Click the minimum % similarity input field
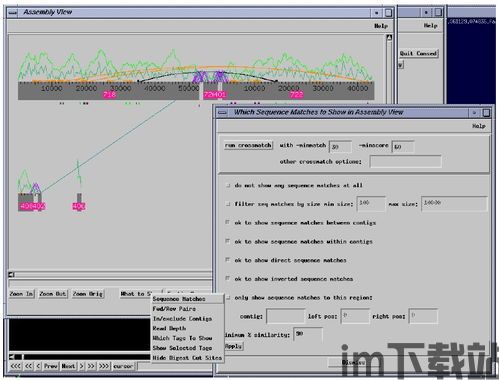The width and height of the screenshot is (499, 380). pos(308,334)
